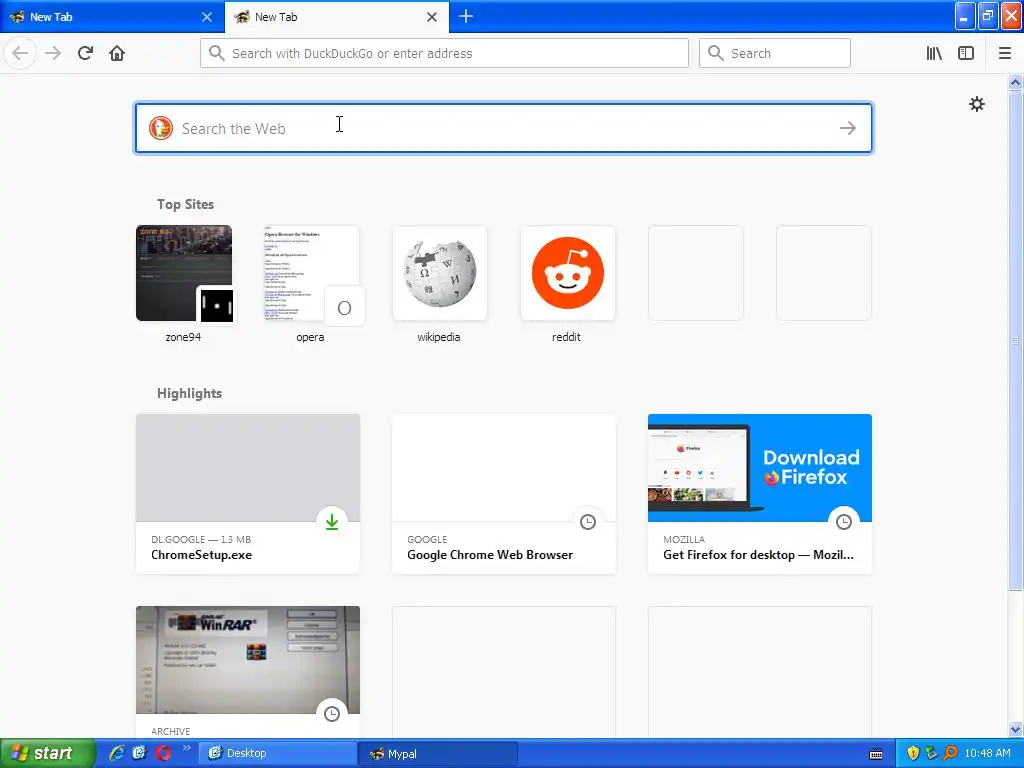Click the magnifier system tray icon
Screen dimensions: 1024x768
tap(950, 754)
